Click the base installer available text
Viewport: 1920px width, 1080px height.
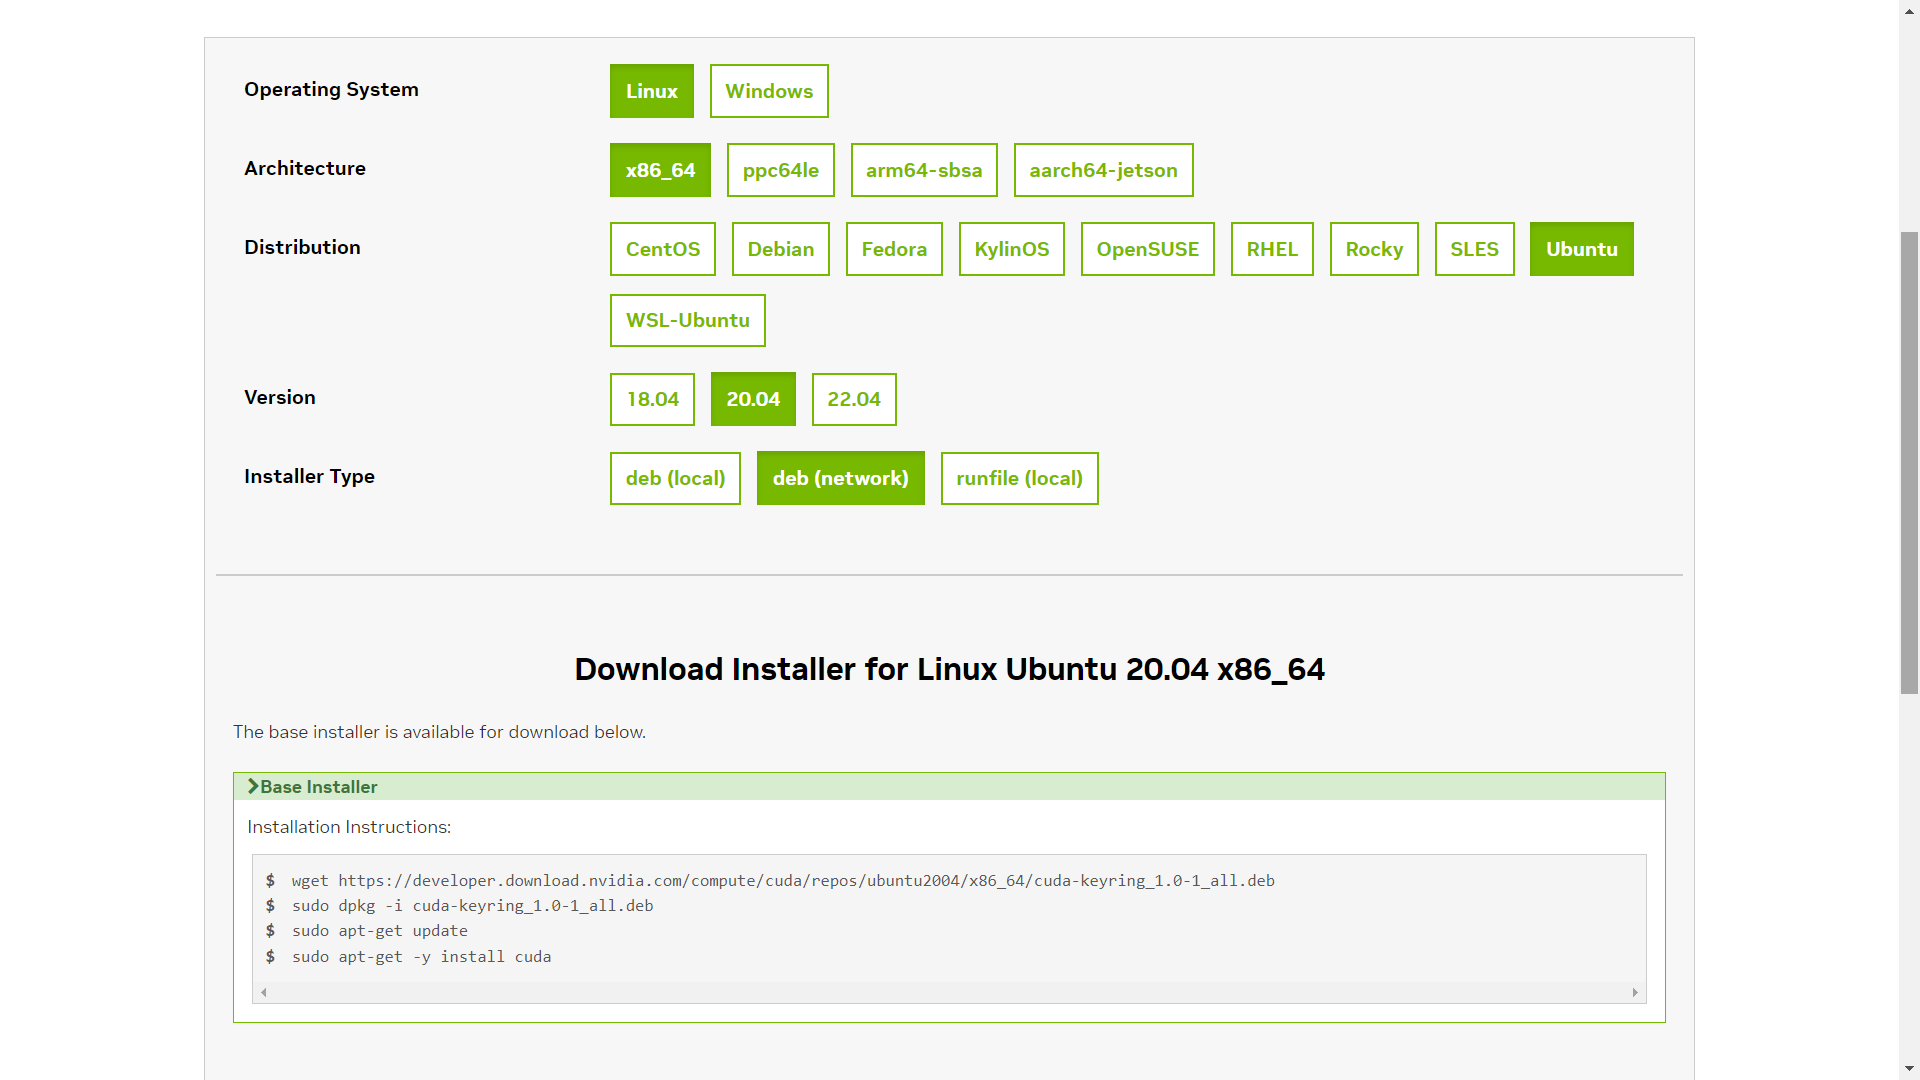439,732
